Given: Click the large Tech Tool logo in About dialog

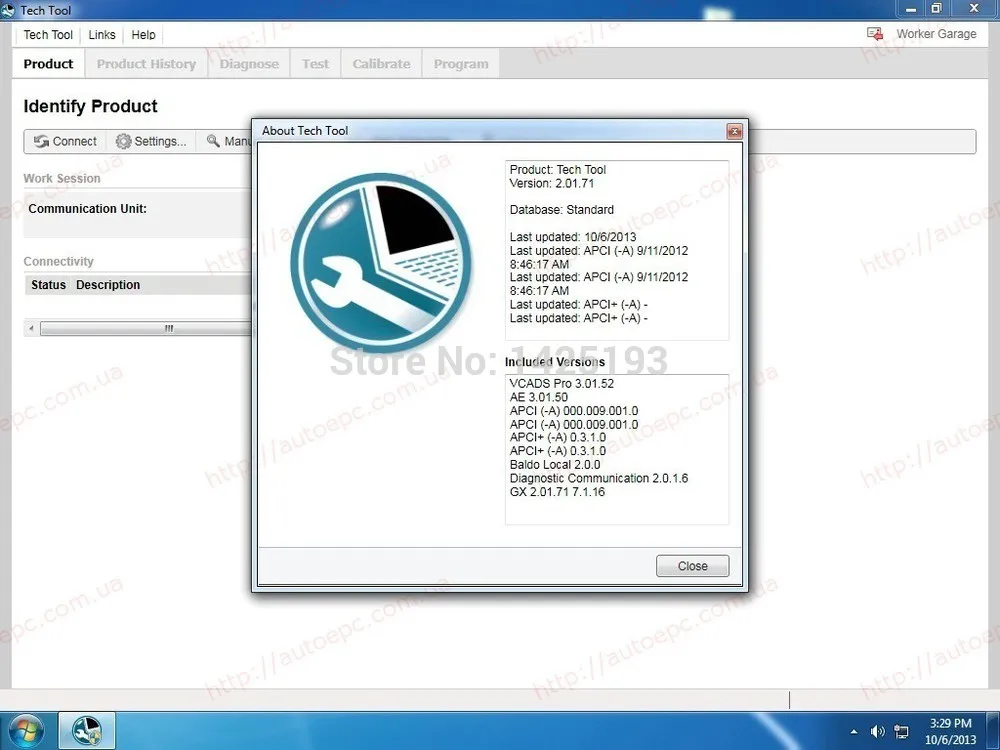Looking at the screenshot, I should [x=381, y=262].
